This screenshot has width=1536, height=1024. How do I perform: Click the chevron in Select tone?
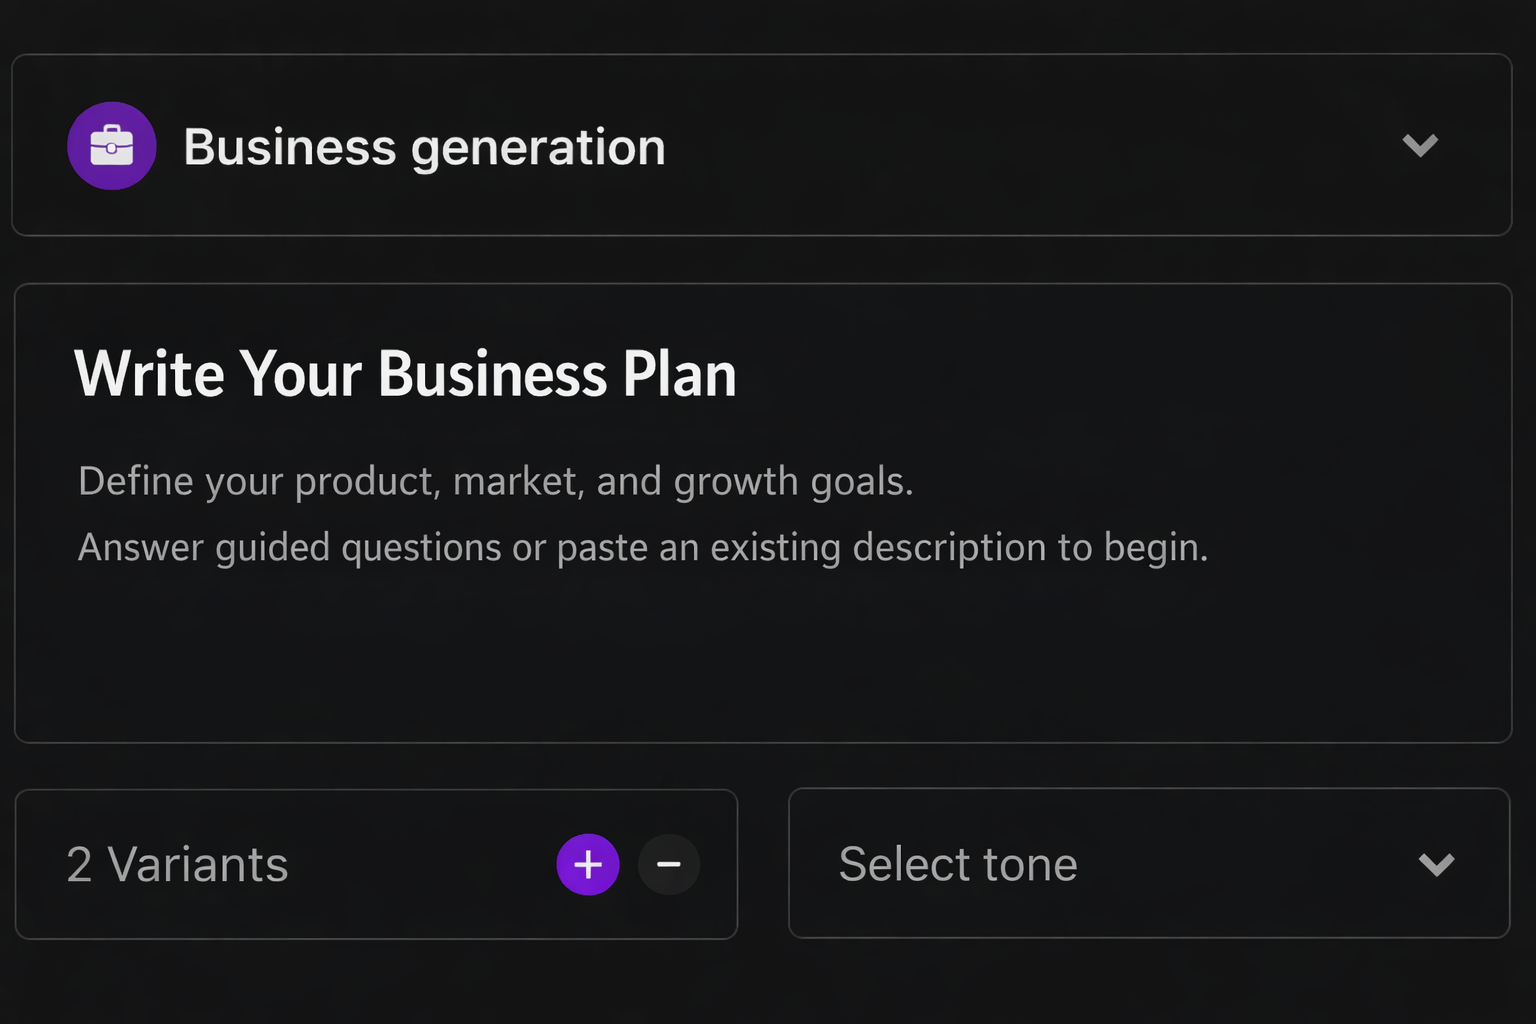(1436, 864)
